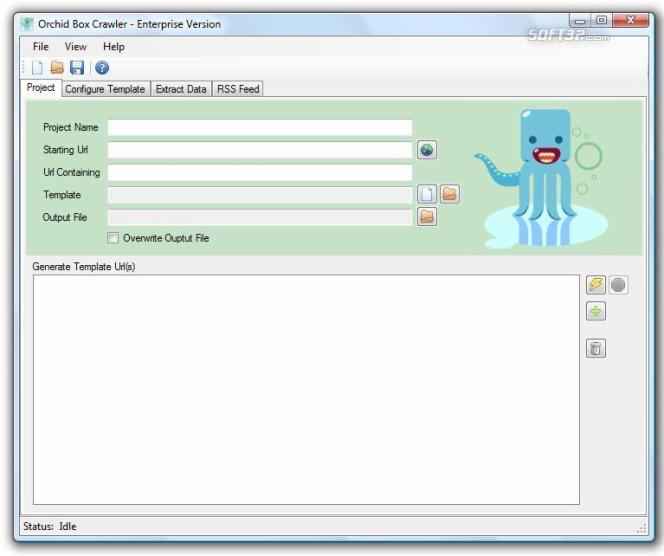
Task: Click inside the Generate Template Url(s) list
Action: click(306, 390)
